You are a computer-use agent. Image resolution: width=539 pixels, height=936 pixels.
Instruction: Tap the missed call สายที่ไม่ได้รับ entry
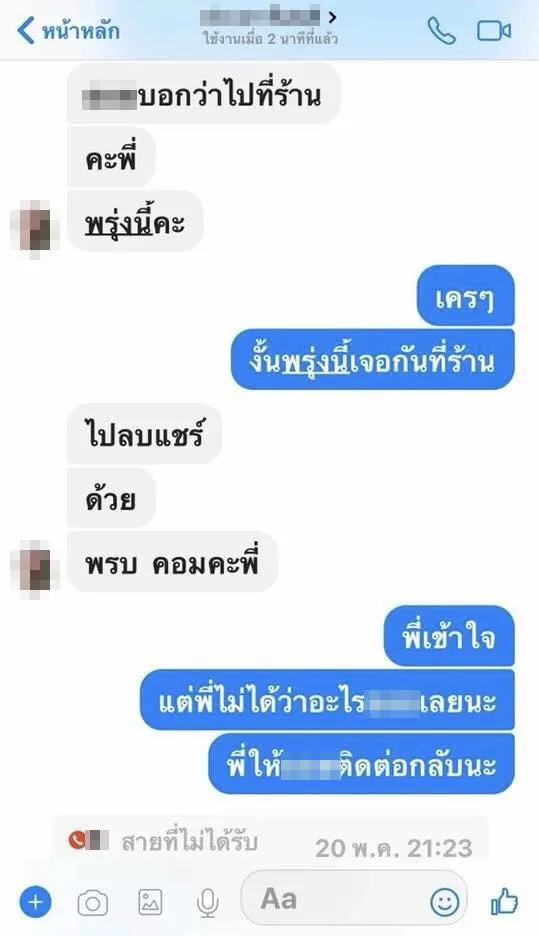(x=271, y=843)
